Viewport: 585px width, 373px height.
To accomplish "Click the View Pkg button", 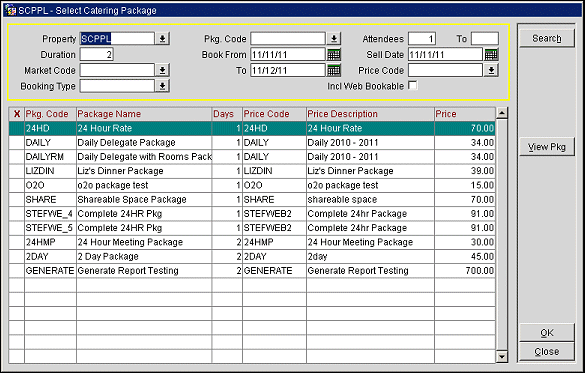I will tap(547, 147).
